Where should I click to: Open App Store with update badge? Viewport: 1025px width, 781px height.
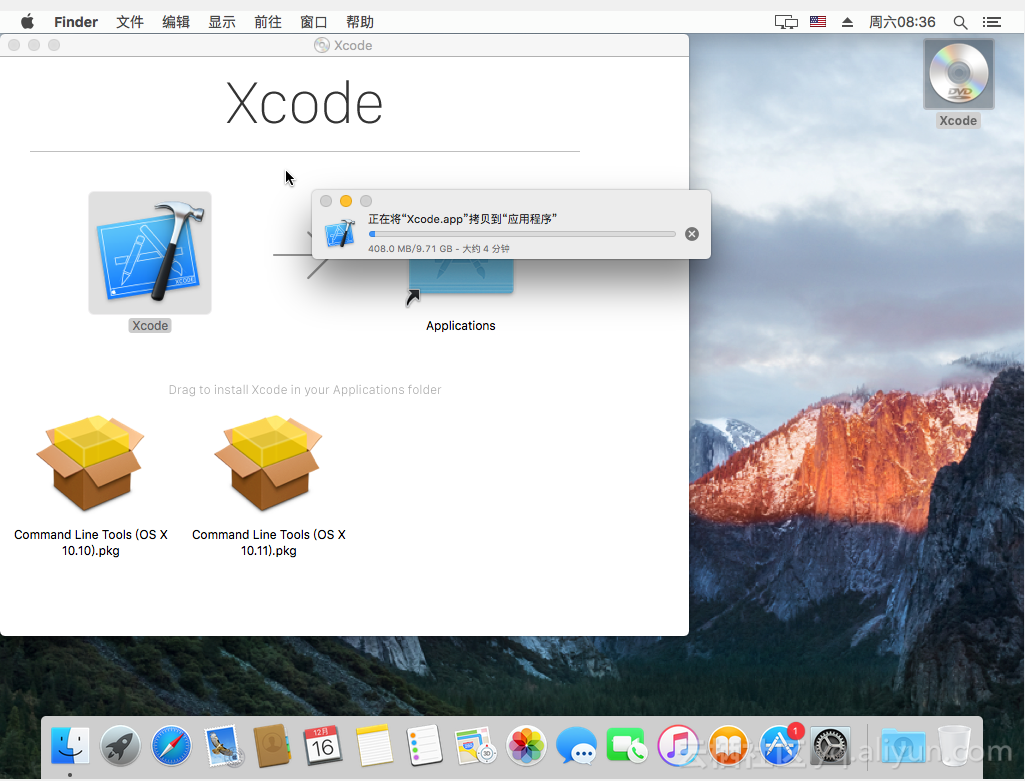tap(779, 745)
